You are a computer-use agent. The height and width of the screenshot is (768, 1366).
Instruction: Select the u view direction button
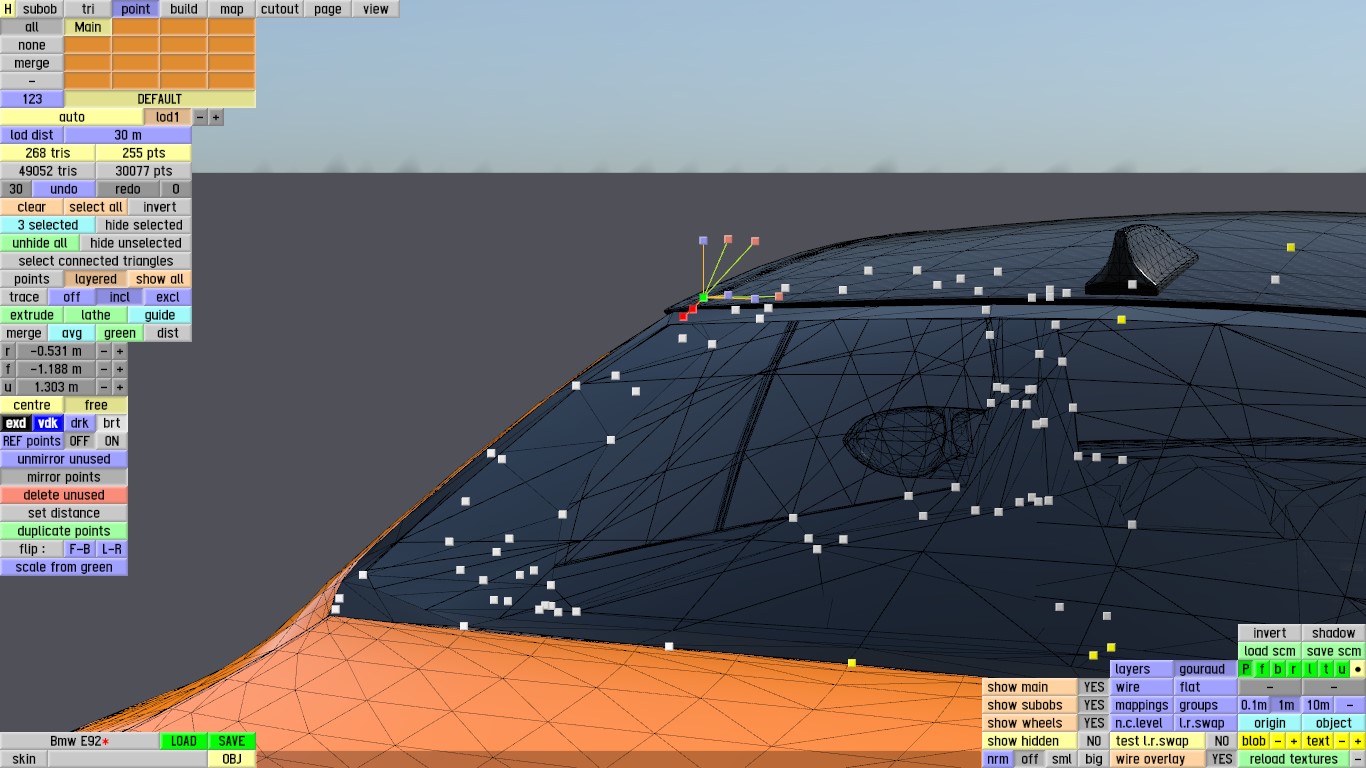1342,669
